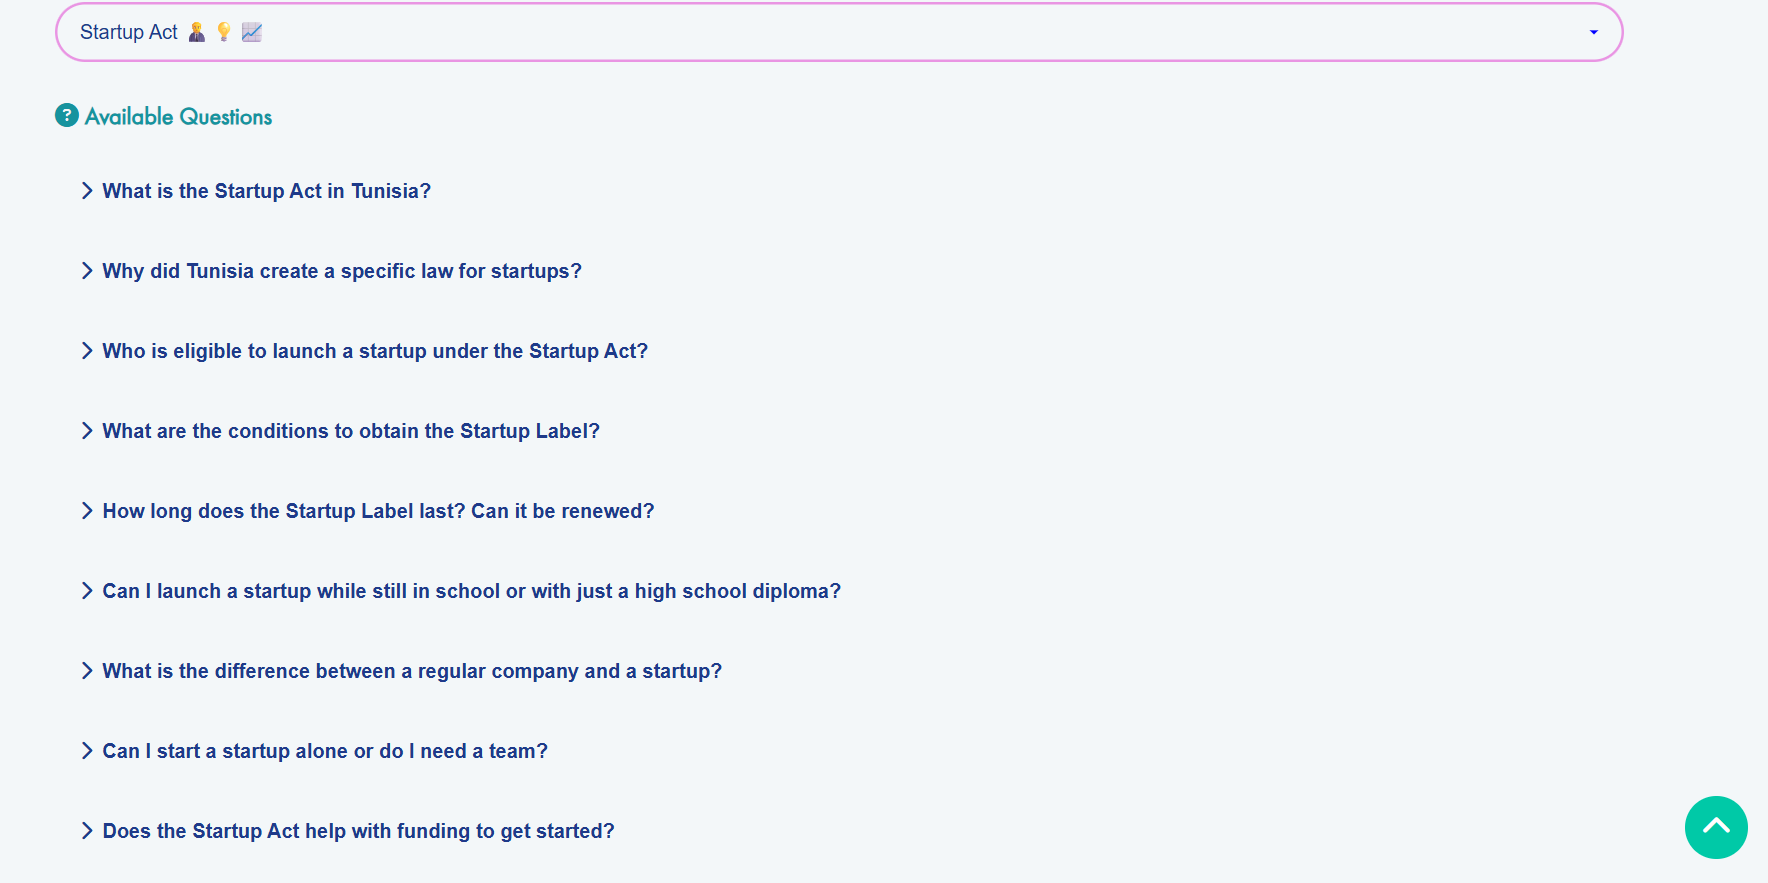Viewport: 1768px width, 883px height.
Task: Click chevron beside 'Can I start a startup alone'
Action: [x=87, y=751]
